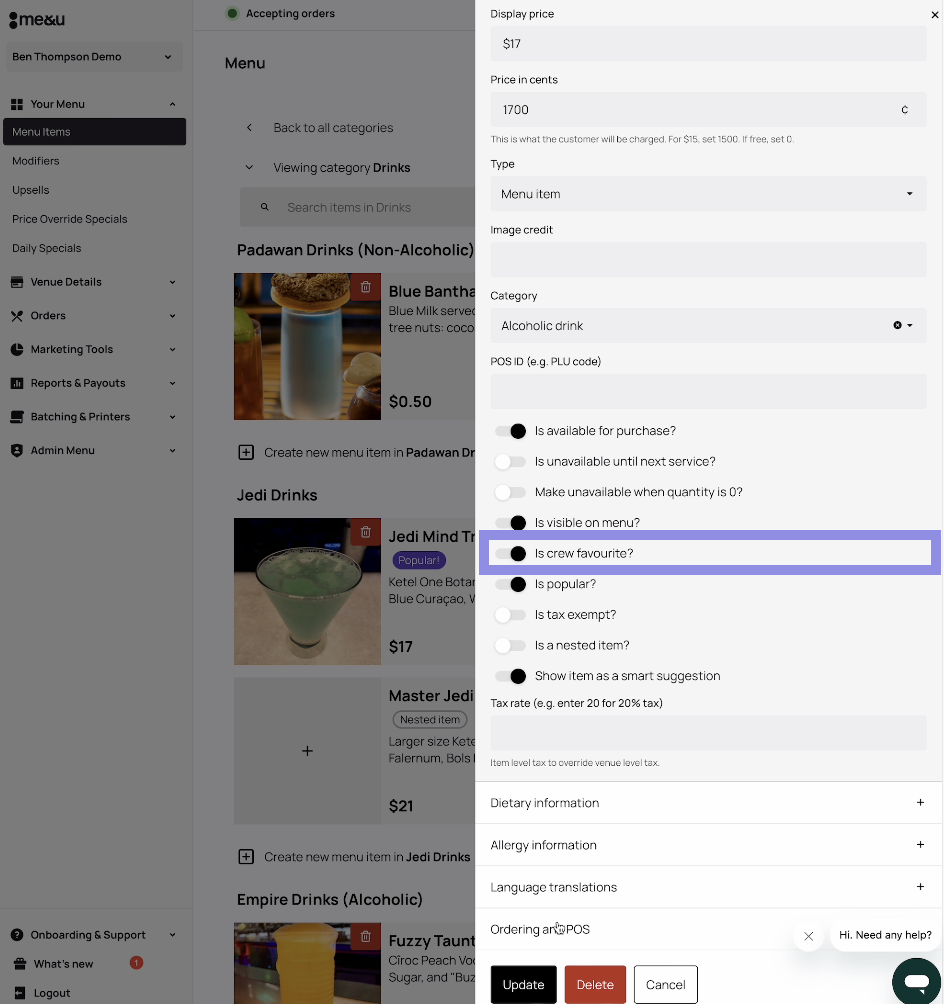Open the Ben Thompson Demo venue dropdown

pos(94,57)
